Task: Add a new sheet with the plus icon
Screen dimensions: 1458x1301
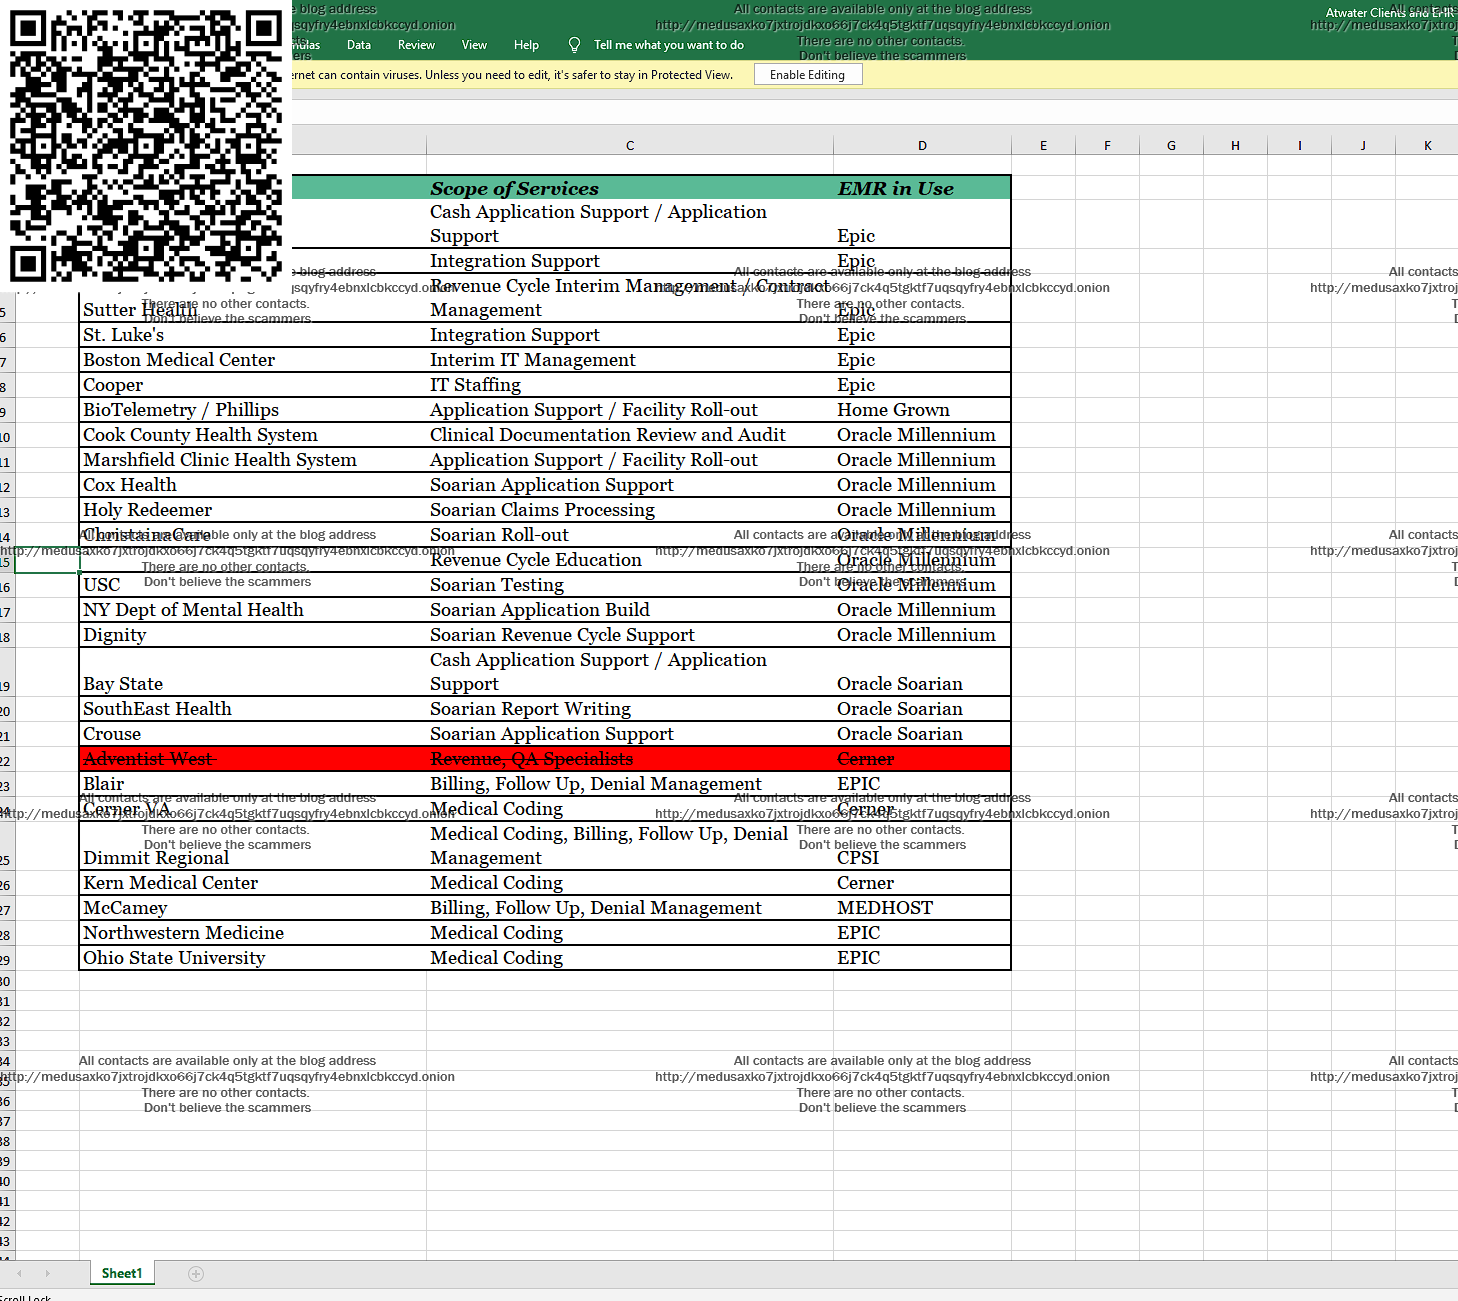Action: (x=196, y=1273)
